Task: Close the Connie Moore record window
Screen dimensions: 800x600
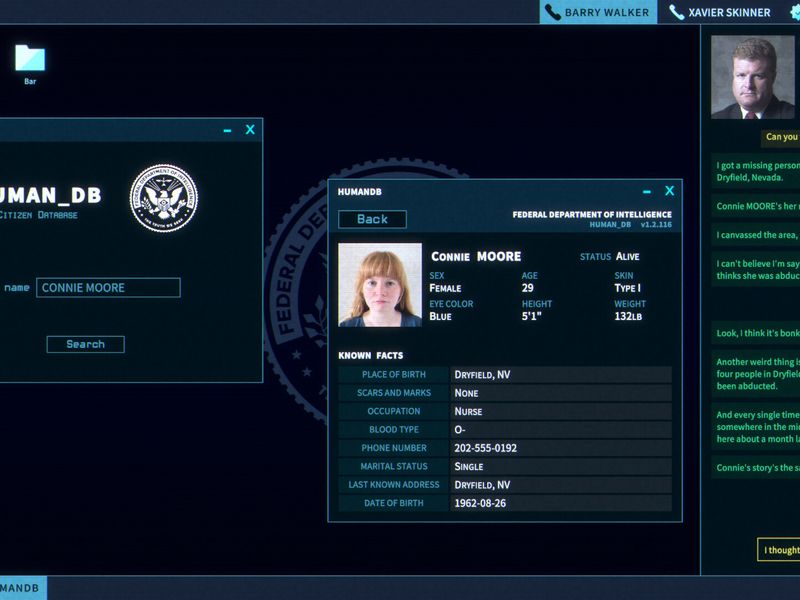Action: pos(669,191)
